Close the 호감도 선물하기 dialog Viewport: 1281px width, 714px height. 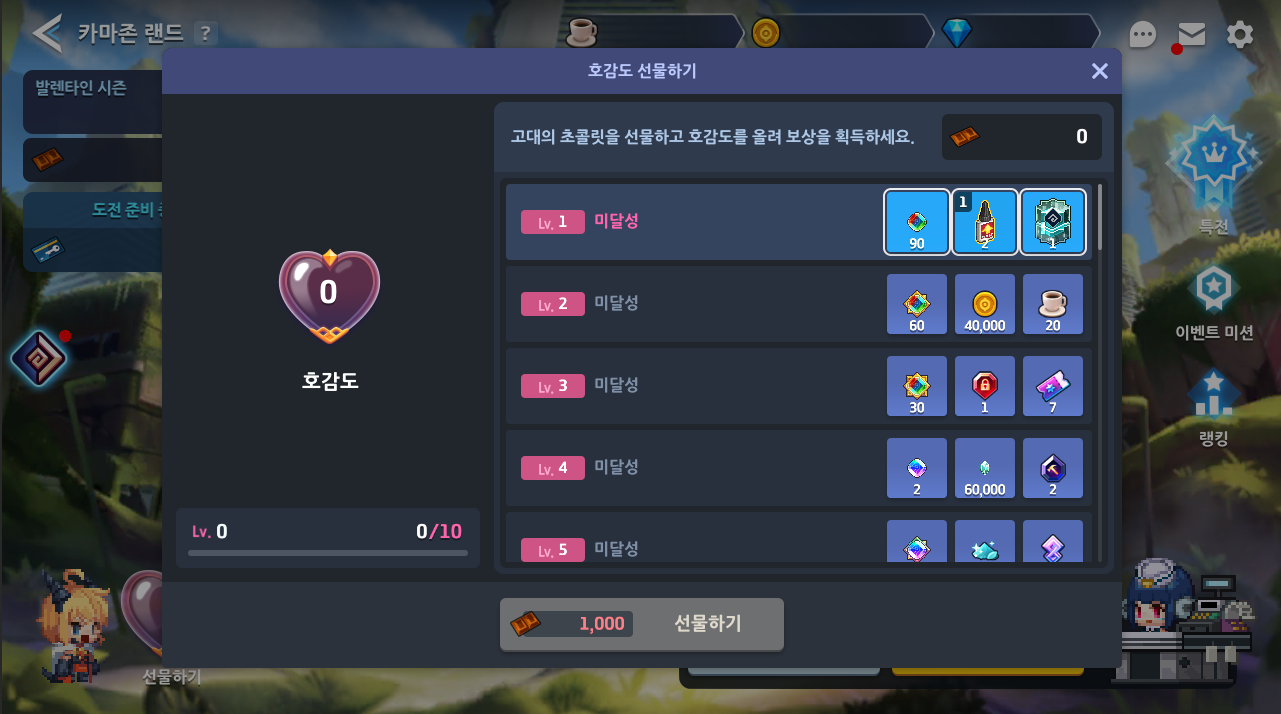coord(1100,71)
